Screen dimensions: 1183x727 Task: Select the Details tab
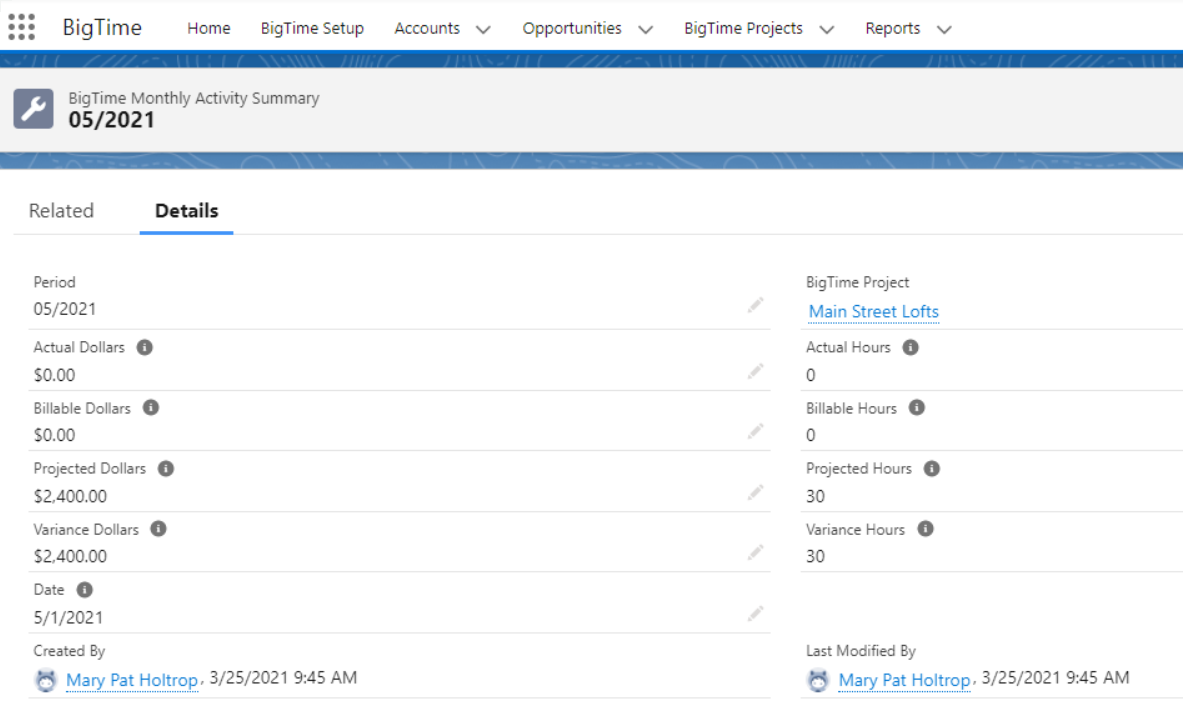point(186,210)
